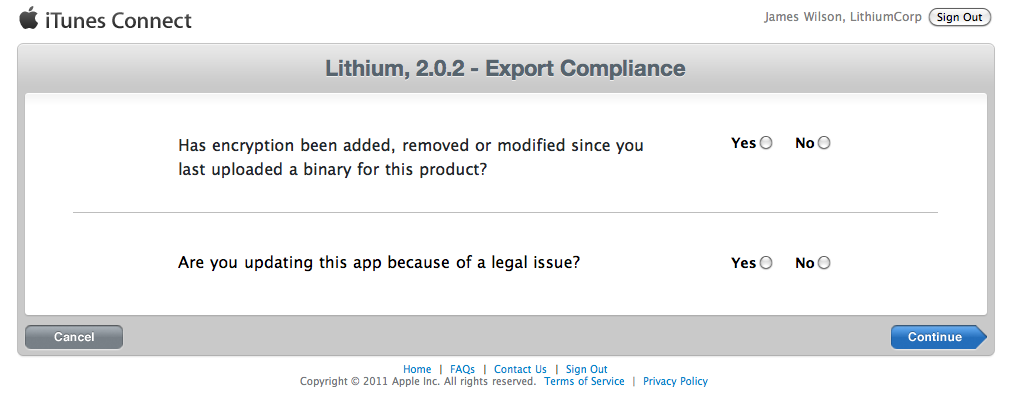Open the Home footer link

coord(417,369)
